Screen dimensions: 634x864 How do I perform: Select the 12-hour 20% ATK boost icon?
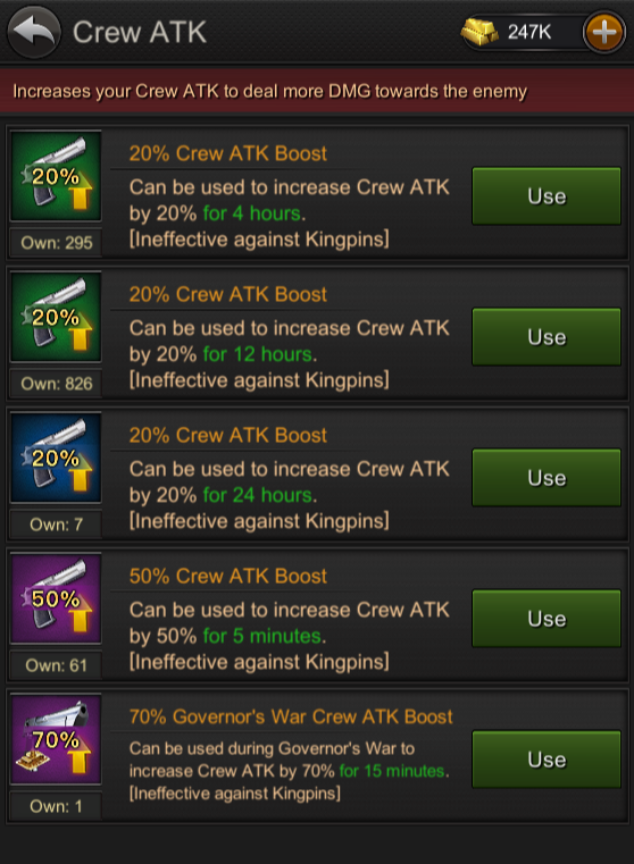pyautogui.click(x=56, y=318)
